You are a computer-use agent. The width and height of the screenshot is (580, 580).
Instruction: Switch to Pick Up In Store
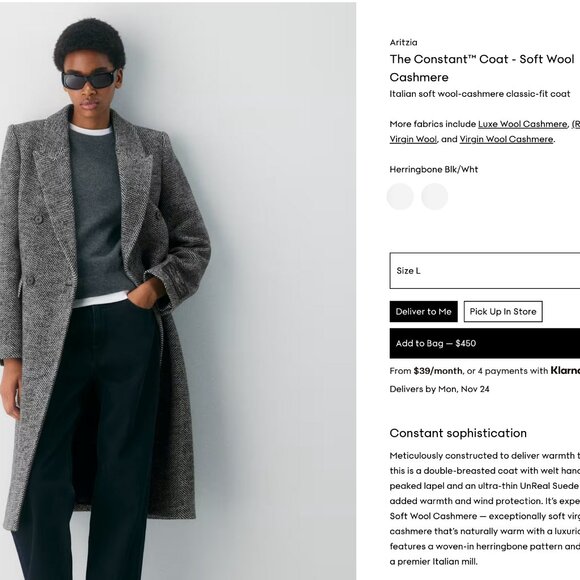[503, 311]
